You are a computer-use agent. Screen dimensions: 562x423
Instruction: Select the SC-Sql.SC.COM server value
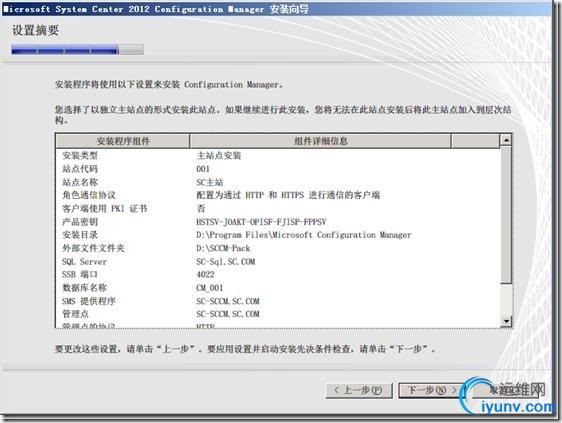coord(225,262)
